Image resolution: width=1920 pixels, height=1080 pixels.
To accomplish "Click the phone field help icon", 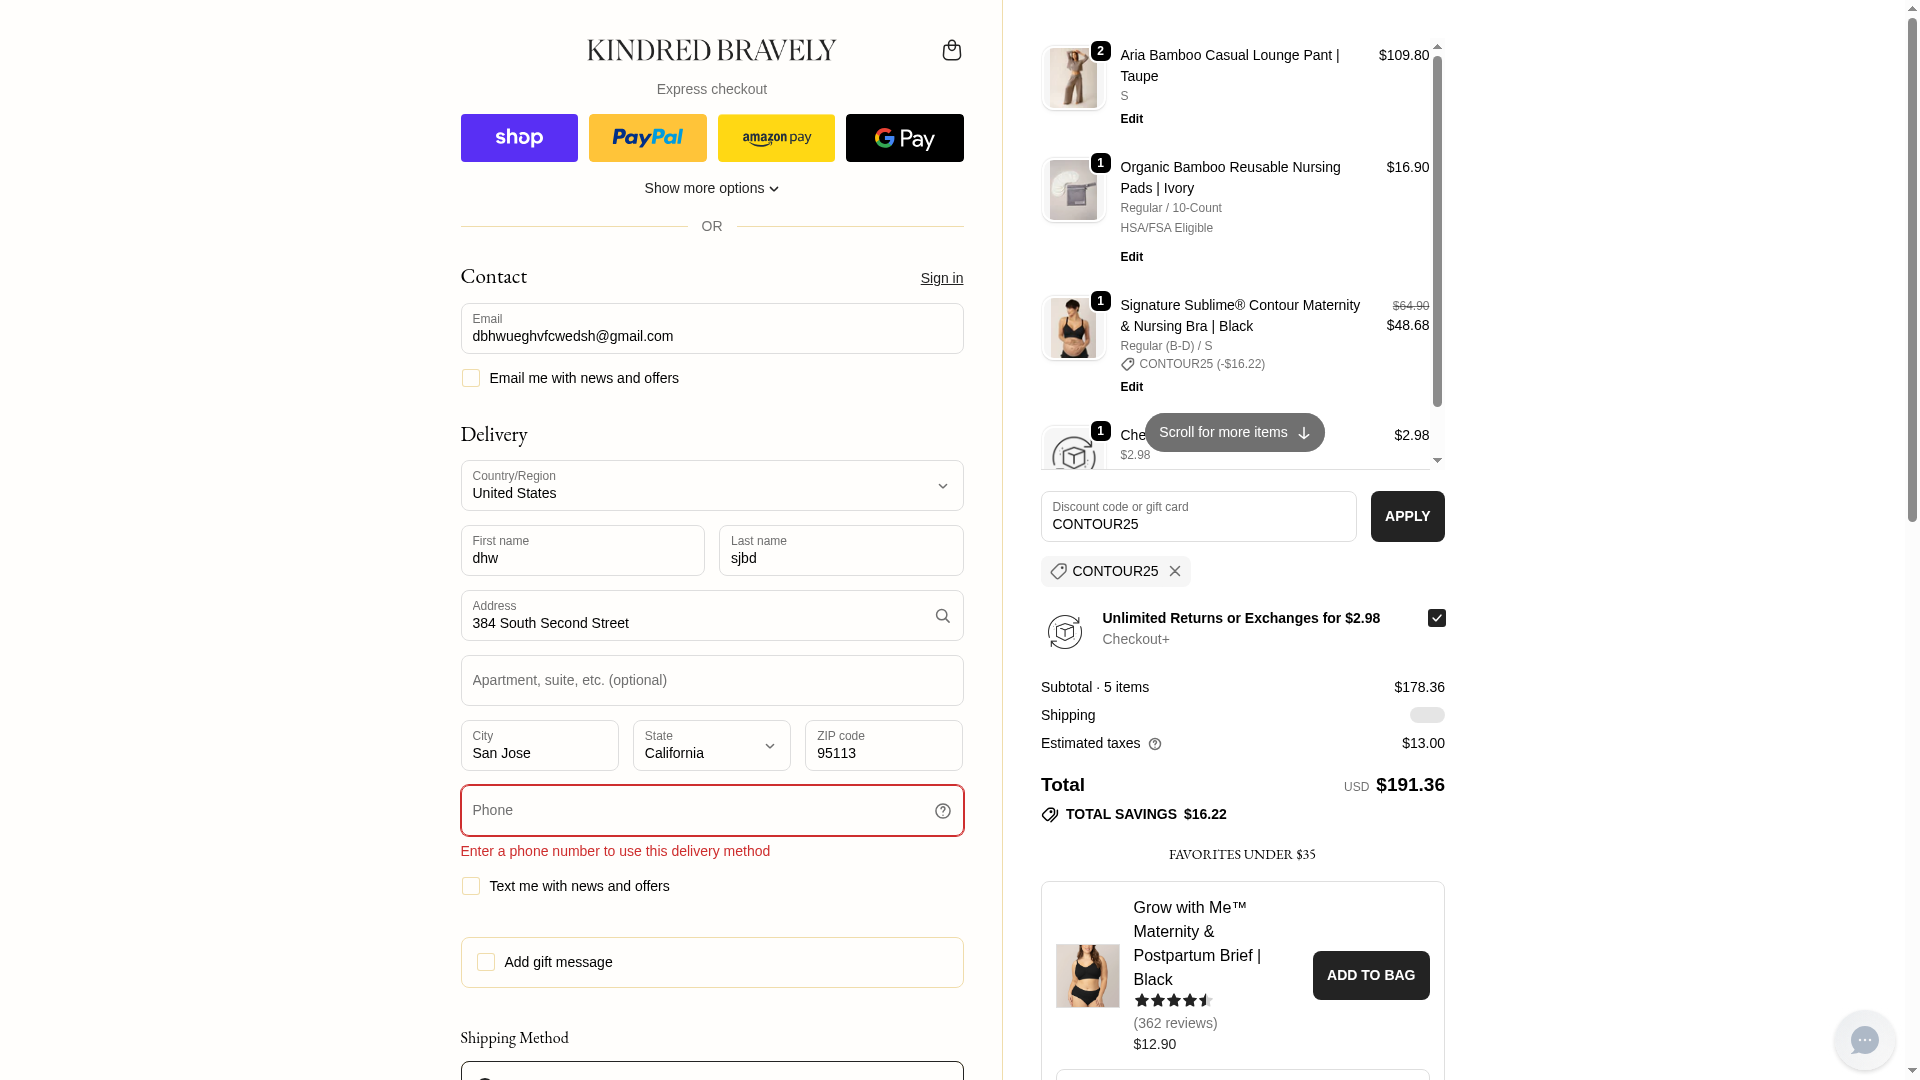I will [x=942, y=811].
